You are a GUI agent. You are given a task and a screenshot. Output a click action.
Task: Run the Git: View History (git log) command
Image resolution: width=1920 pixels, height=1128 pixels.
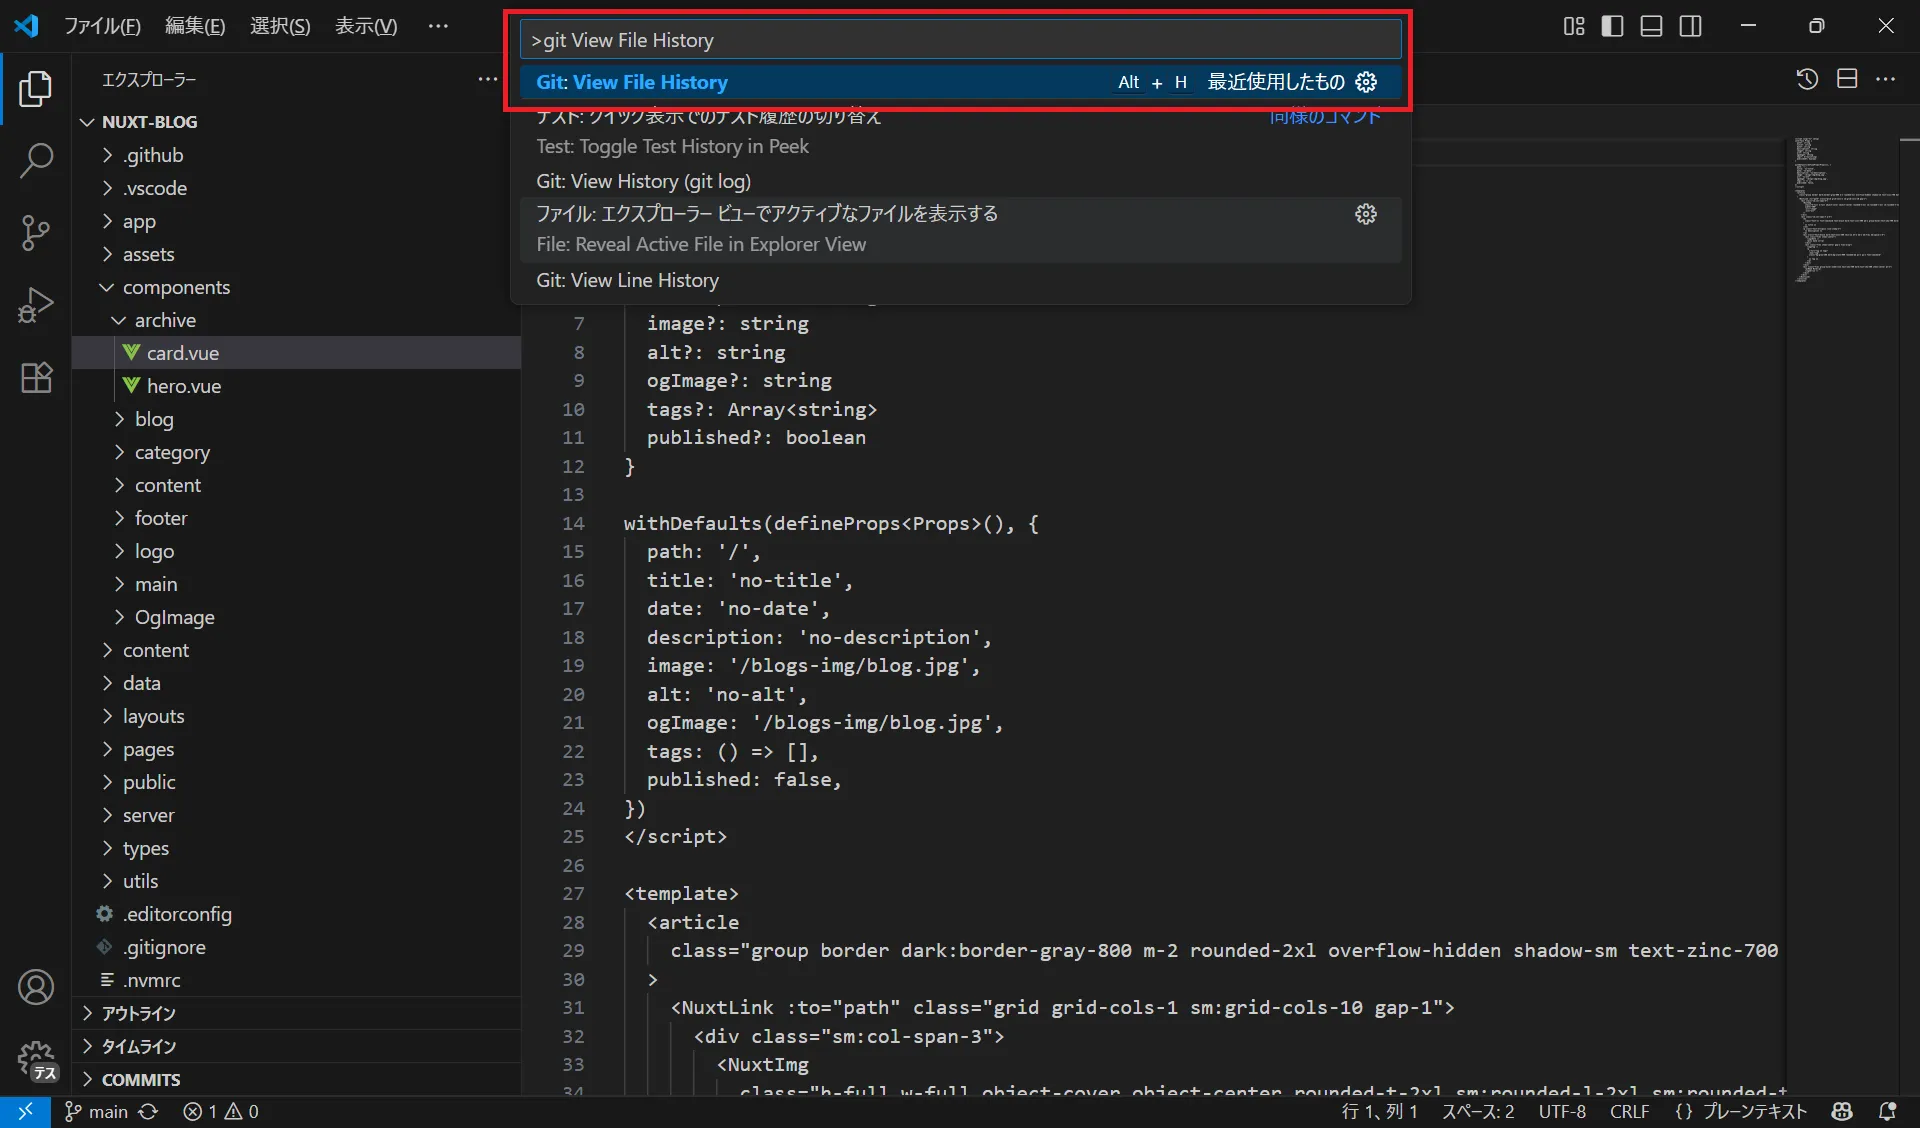[960, 181]
